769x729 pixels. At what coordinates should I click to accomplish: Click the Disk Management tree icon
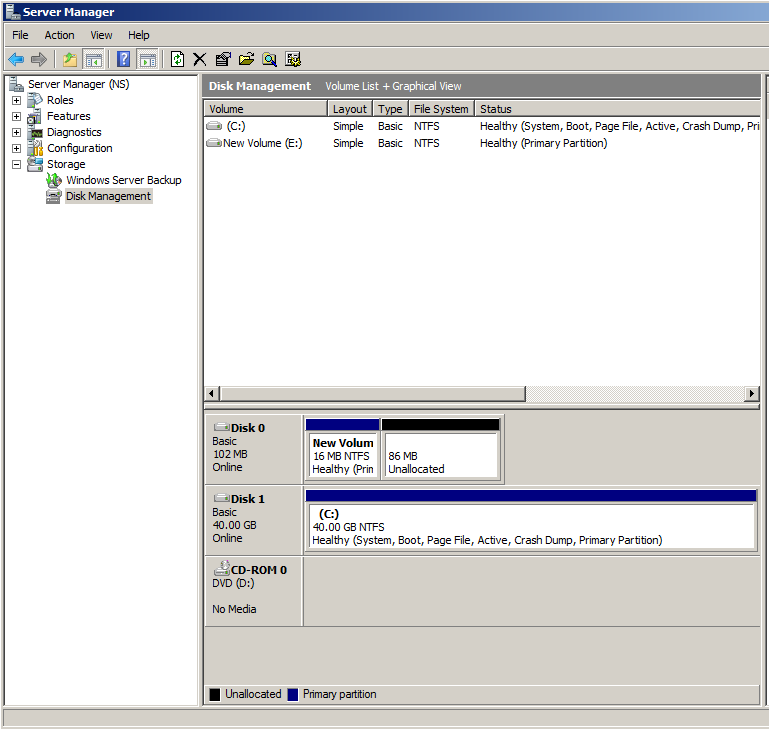click(53, 196)
